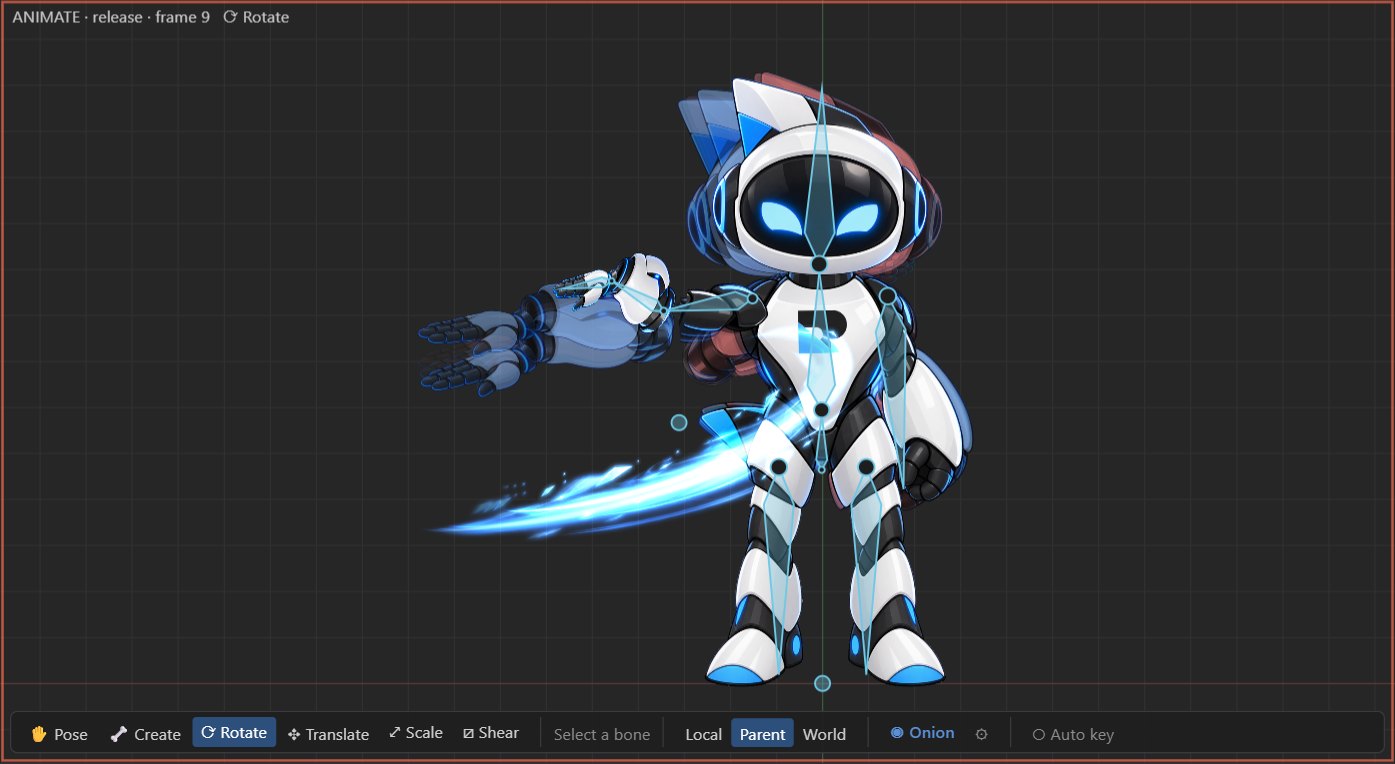Select the thigh joint of the leg beside the slash
This screenshot has width=1395, height=764.
[779, 467]
